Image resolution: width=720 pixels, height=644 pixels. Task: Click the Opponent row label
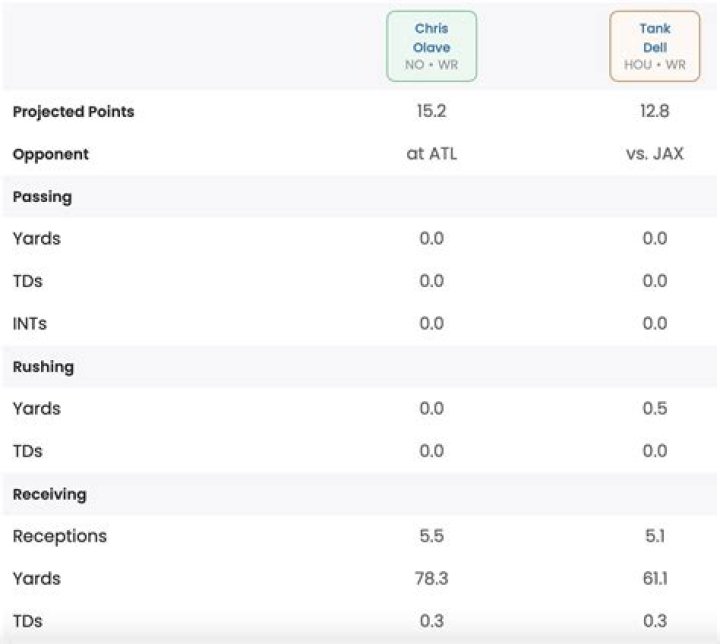click(x=51, y=154)
